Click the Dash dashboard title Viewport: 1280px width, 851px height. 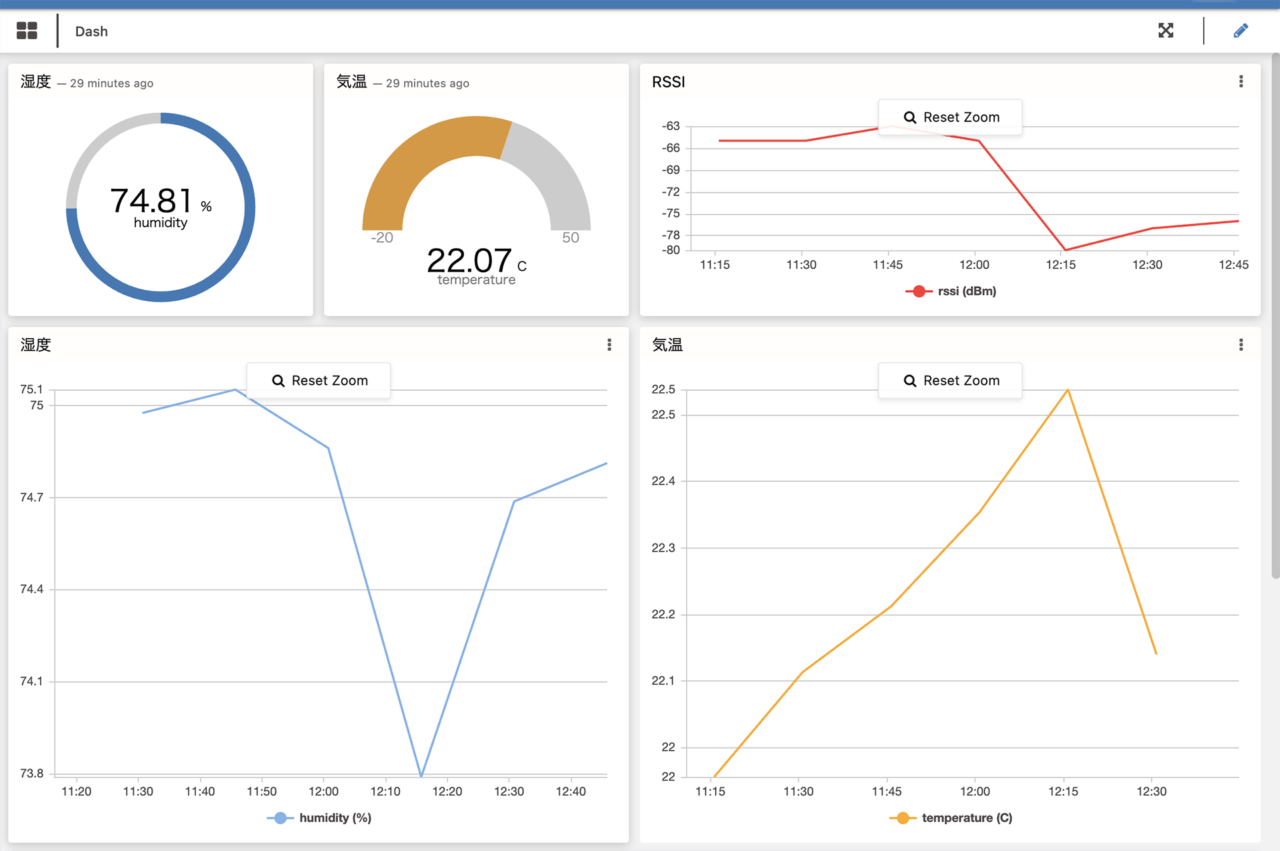tap(91, 31)
